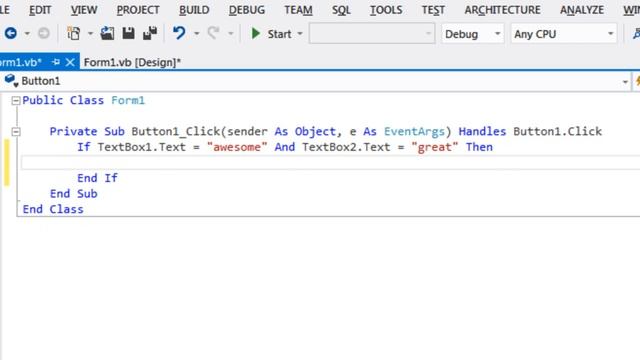The height and width of the screenshot is (360, 640).
Task: Click the End Class line
Action: click(x=53, y=209)
